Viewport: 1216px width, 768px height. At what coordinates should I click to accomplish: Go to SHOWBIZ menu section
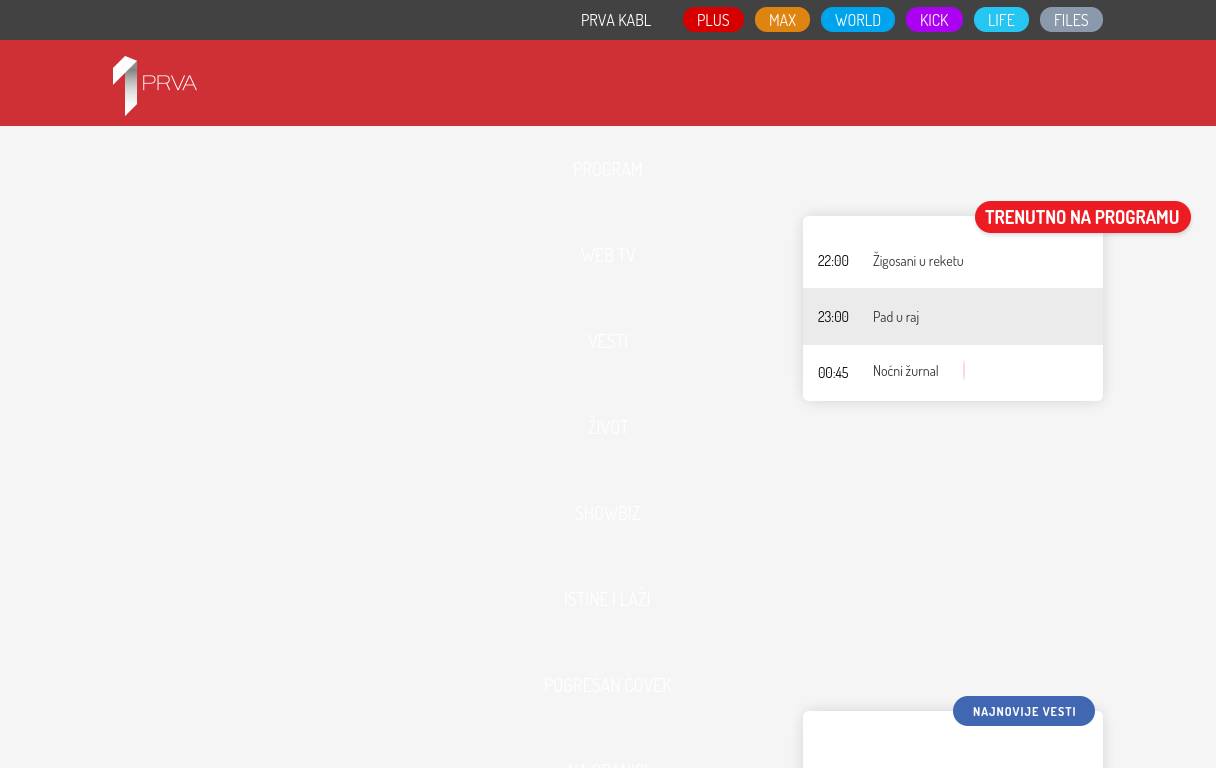(x=607, y=513)
